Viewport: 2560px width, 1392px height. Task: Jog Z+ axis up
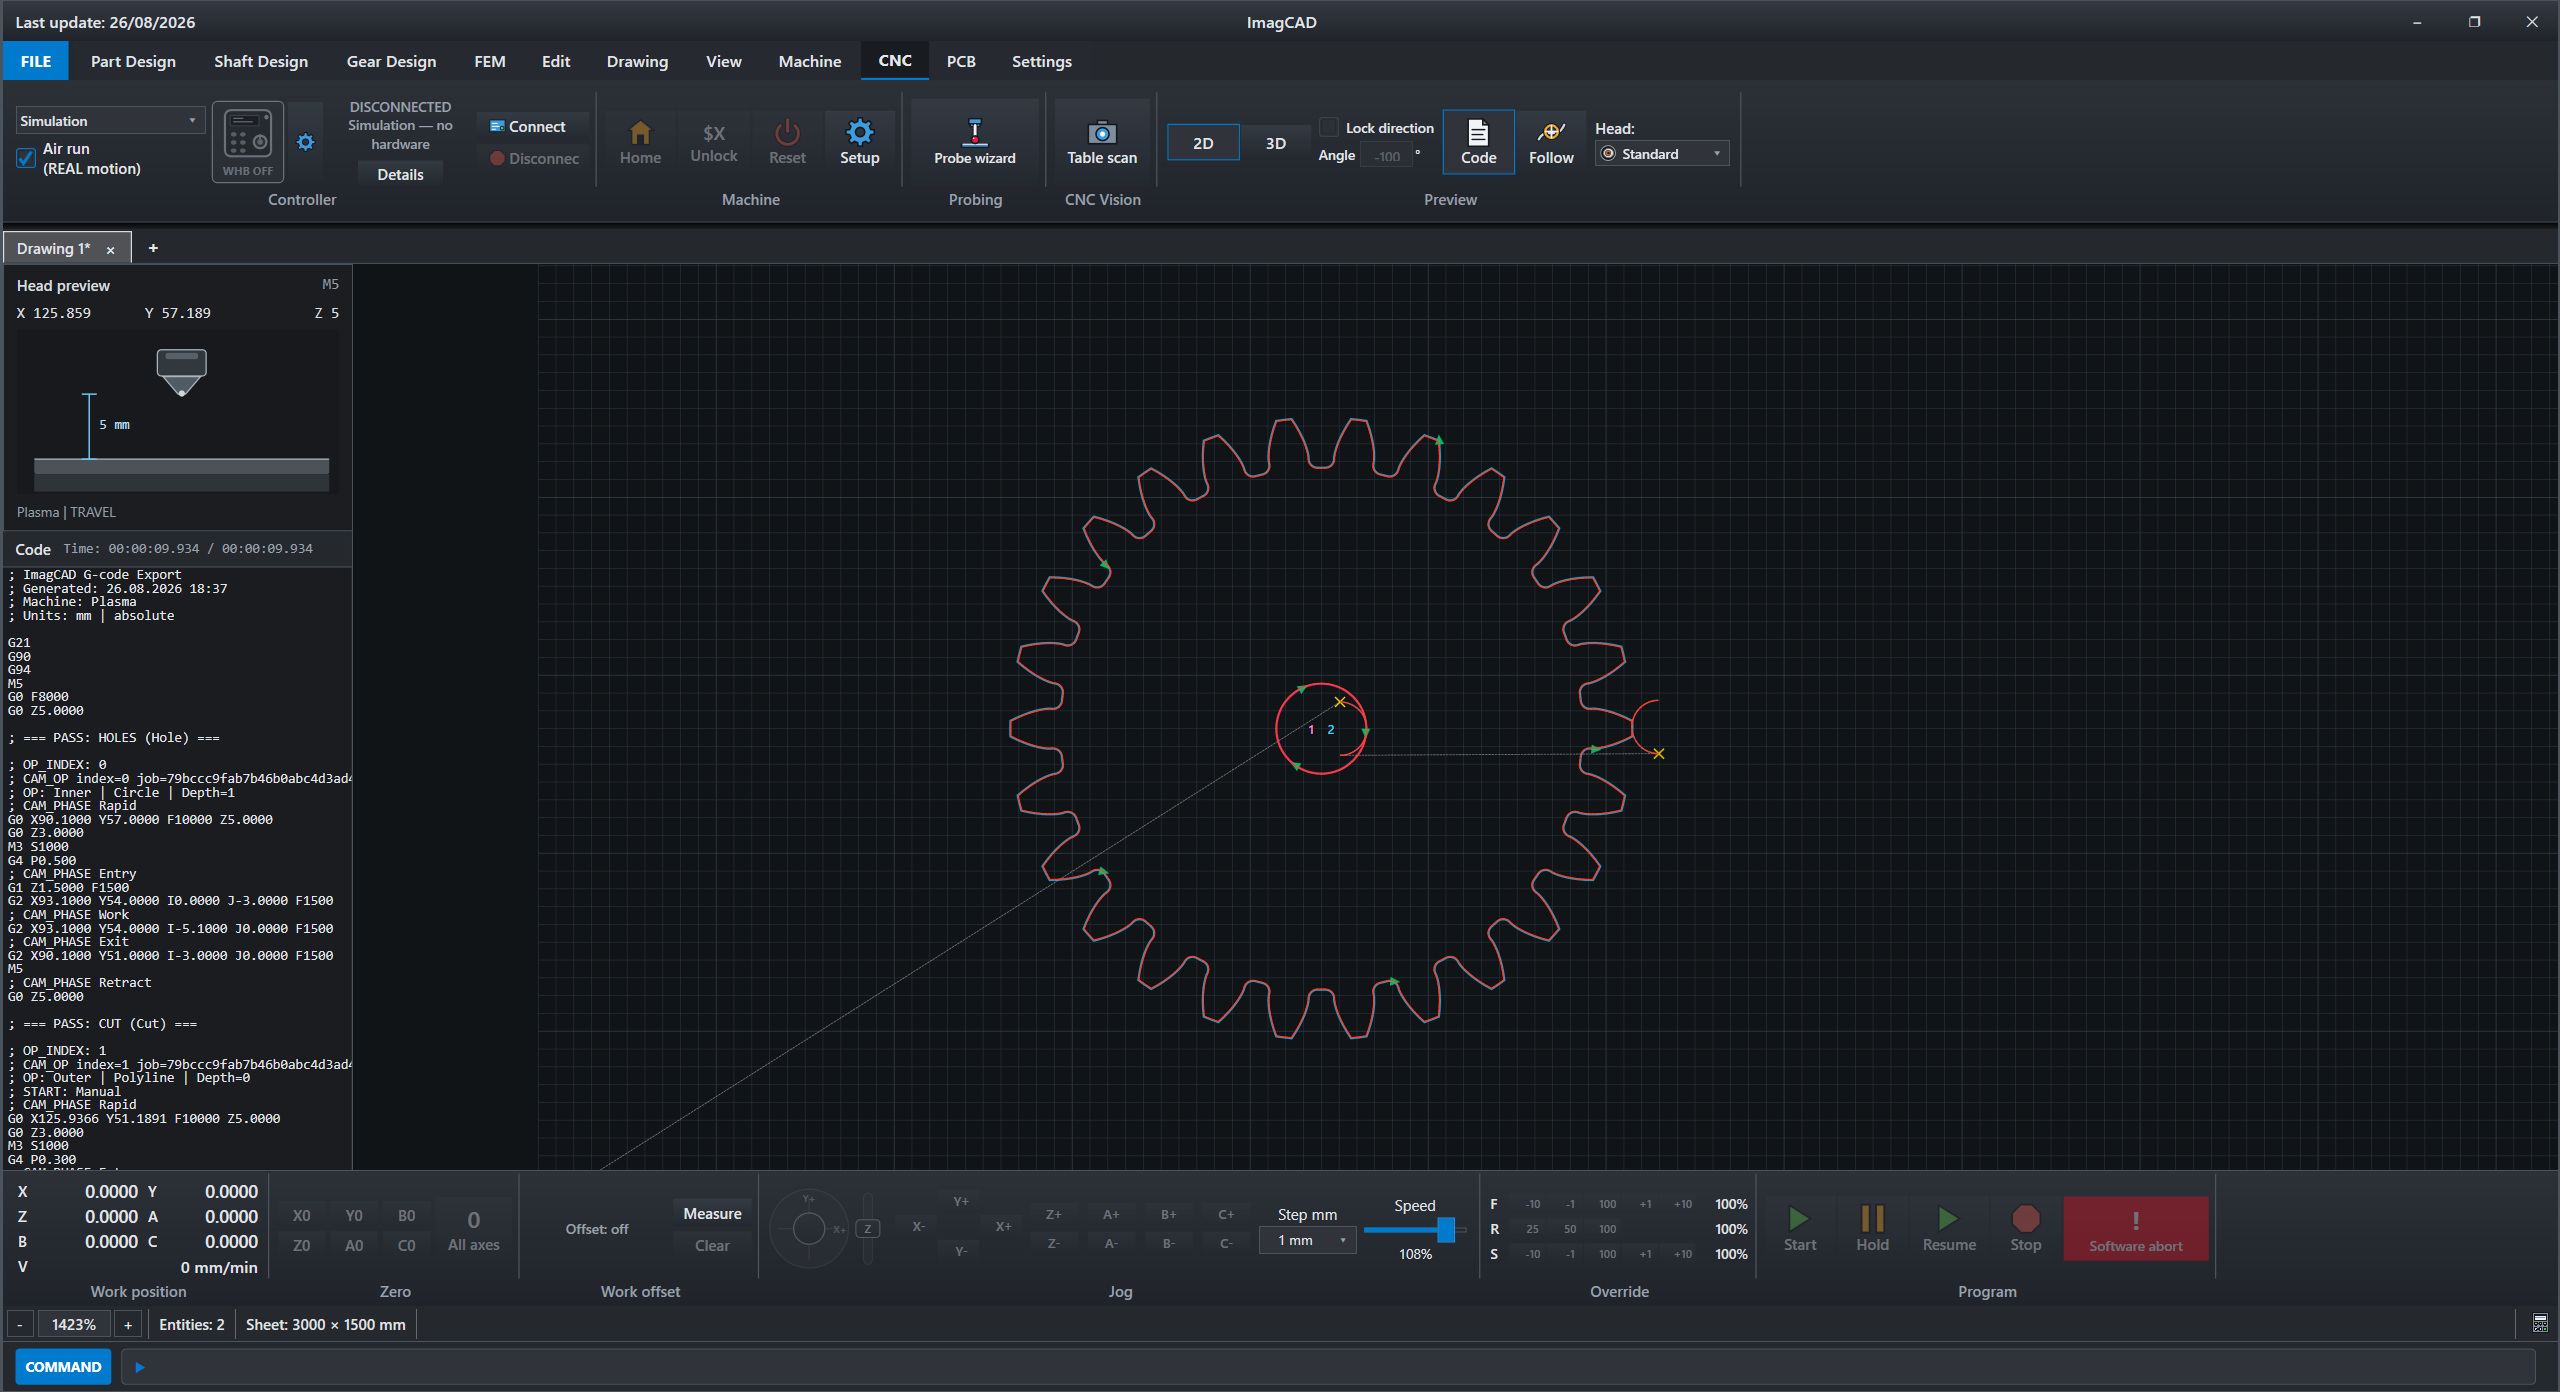coord(1053,1214)
